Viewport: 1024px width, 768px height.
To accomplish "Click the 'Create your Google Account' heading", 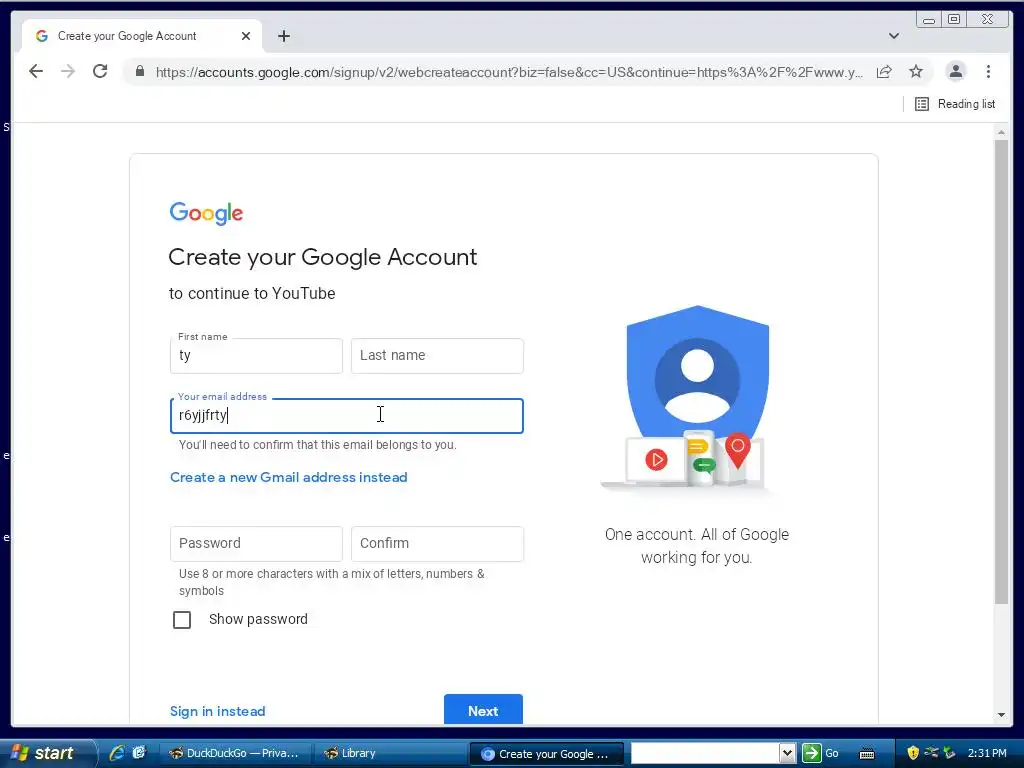I will pyautogui.click(x=323, y=257).
